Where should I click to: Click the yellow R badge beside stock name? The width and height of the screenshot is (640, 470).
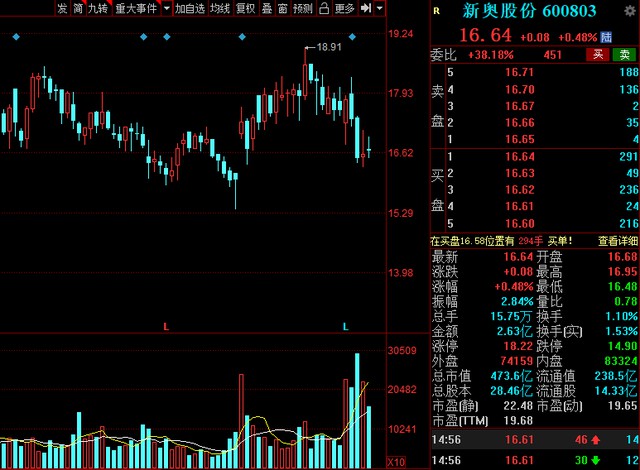tap(436, 10)
